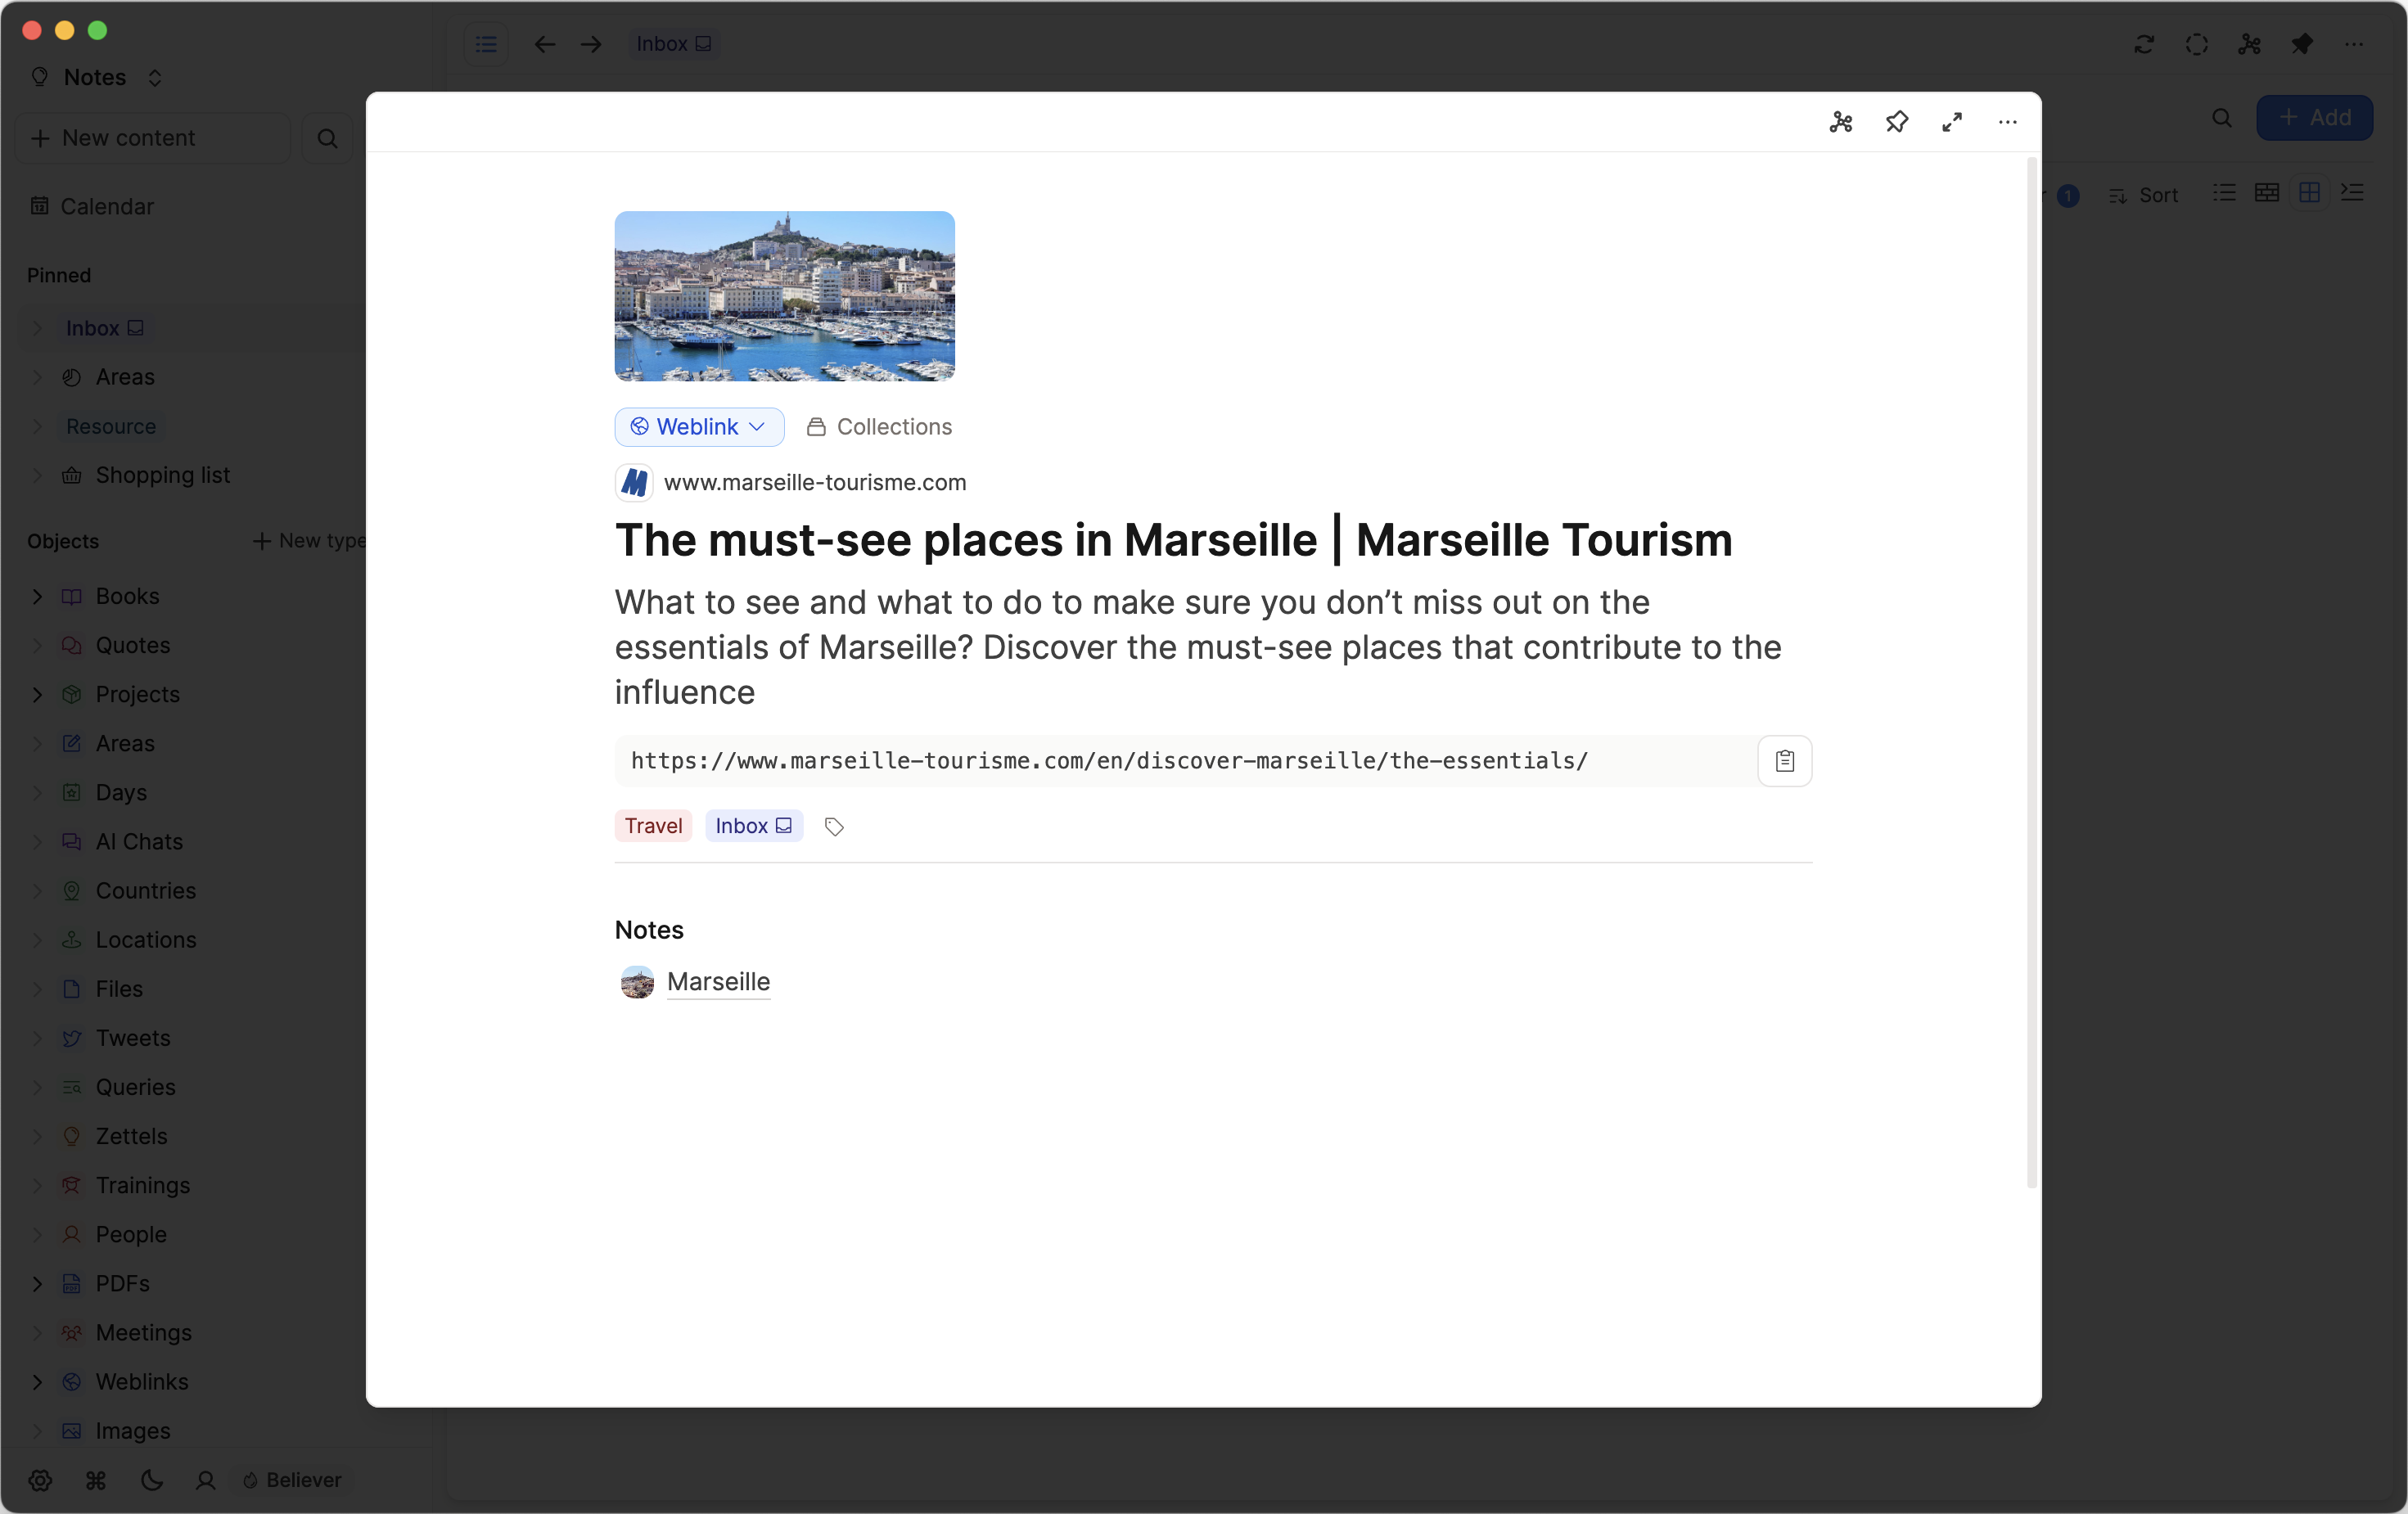2408x1514 pixels.
Task: Expand the Weblinks tree chevron
Action: [37, 1382]
